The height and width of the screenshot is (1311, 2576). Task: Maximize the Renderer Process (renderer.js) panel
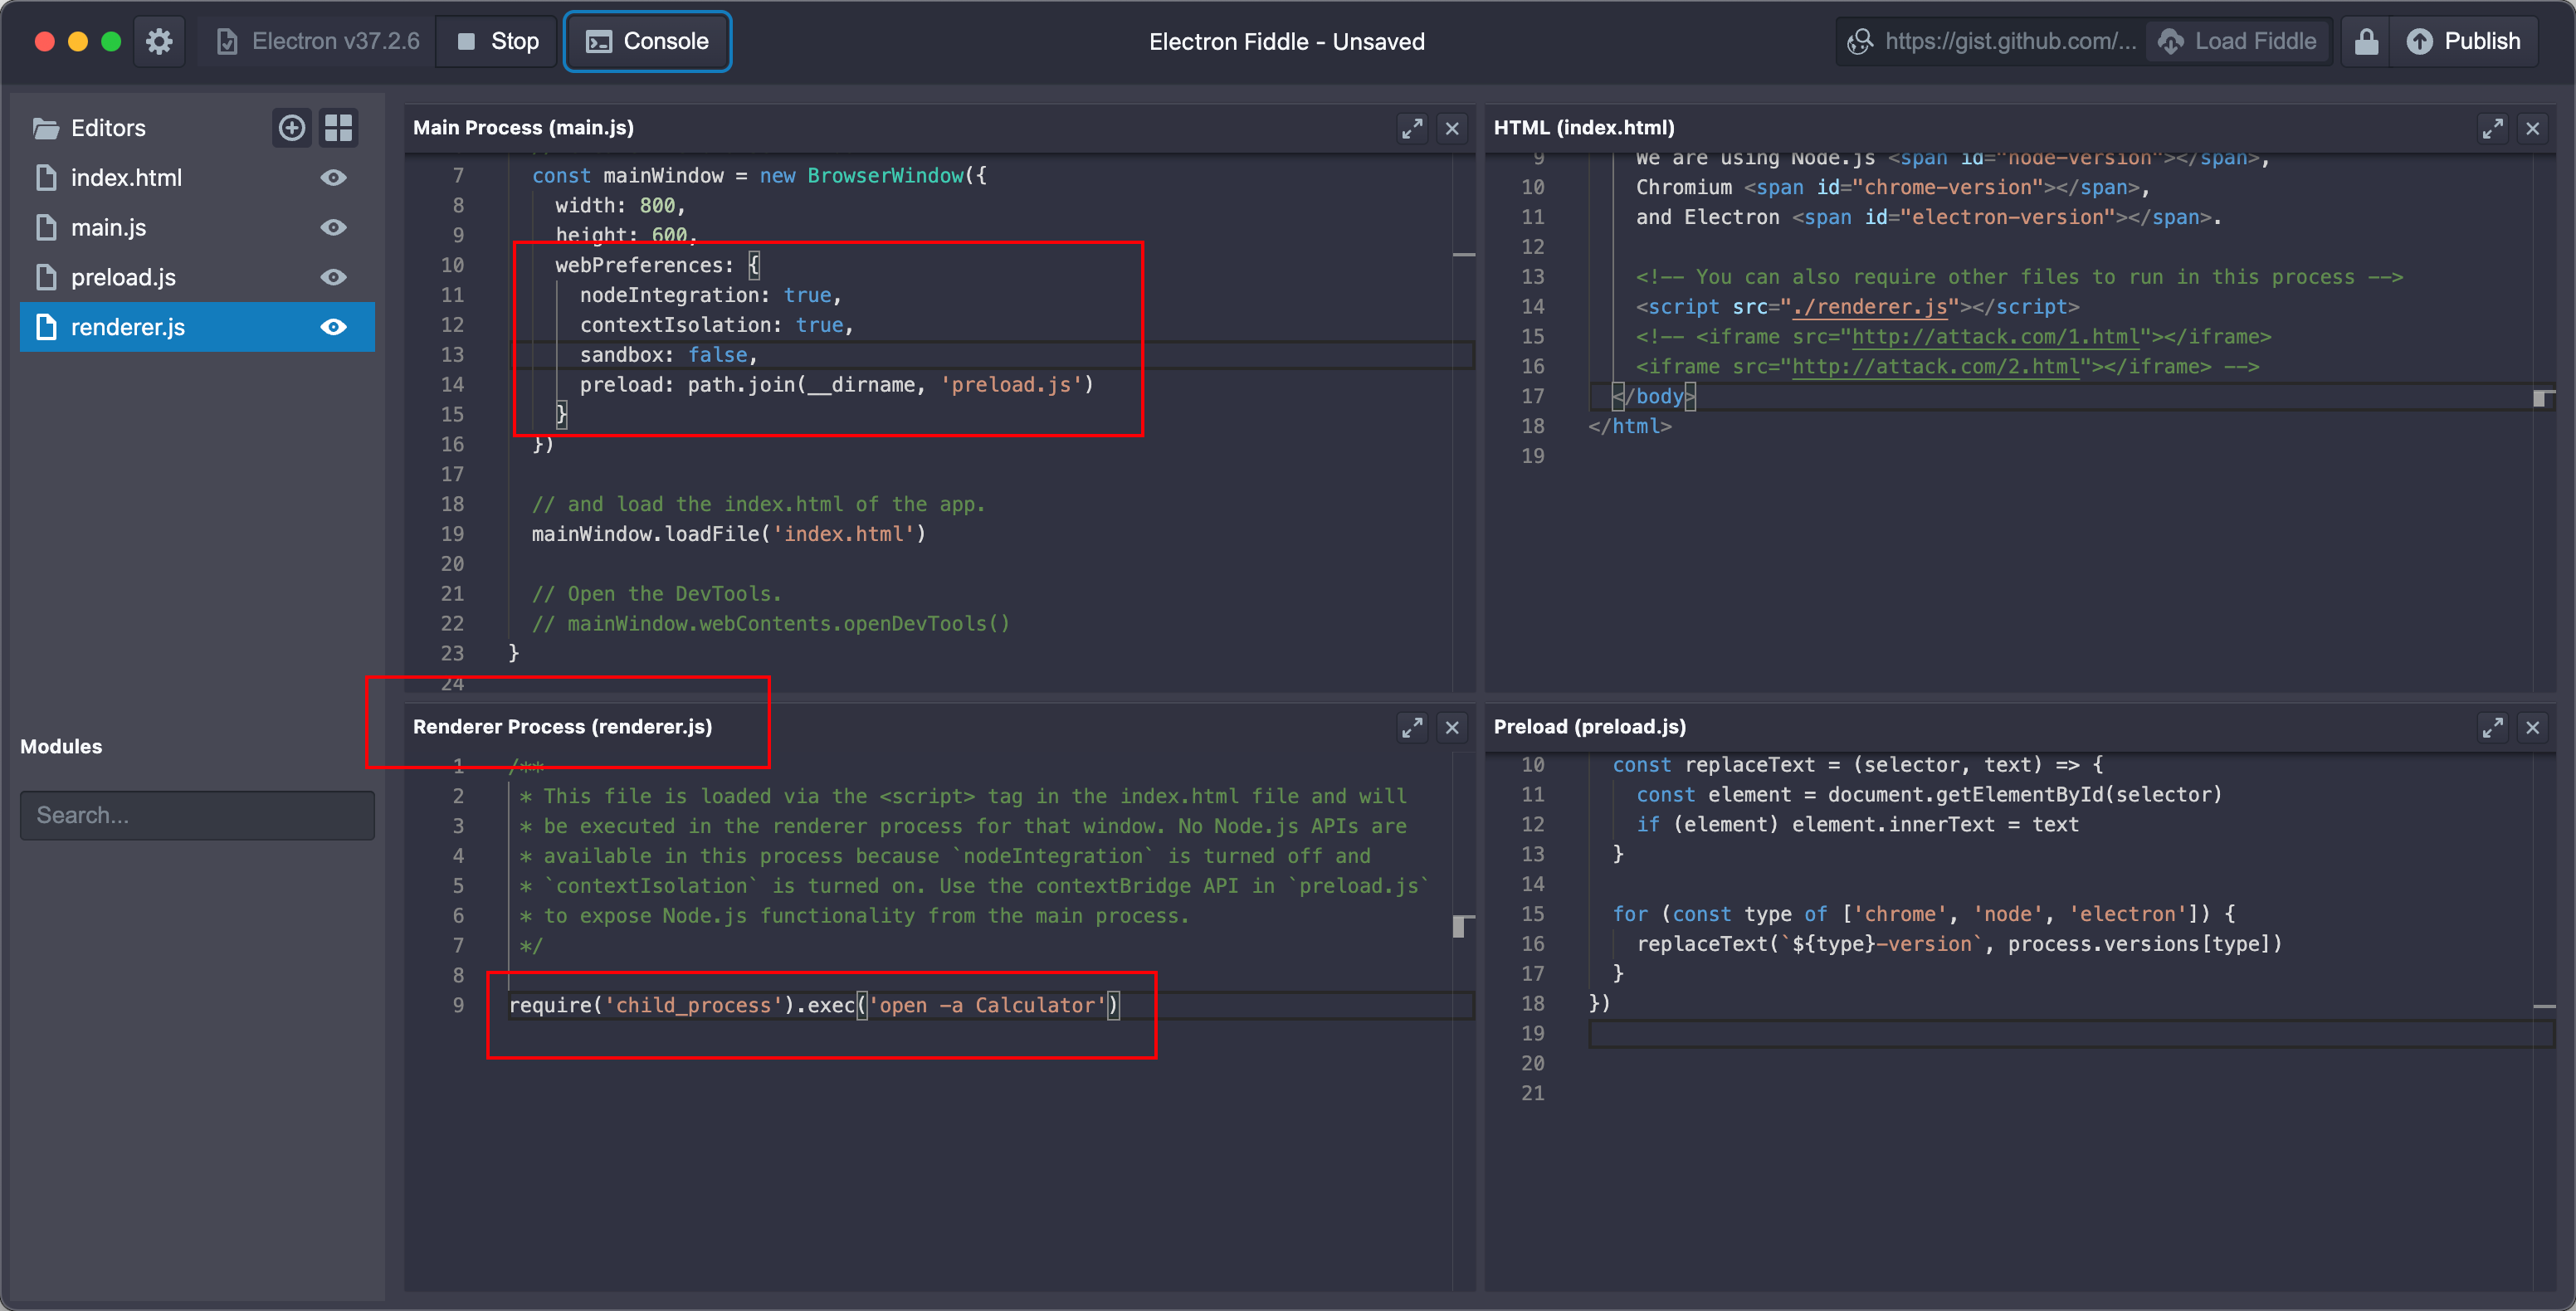(x=1412, y=728)
